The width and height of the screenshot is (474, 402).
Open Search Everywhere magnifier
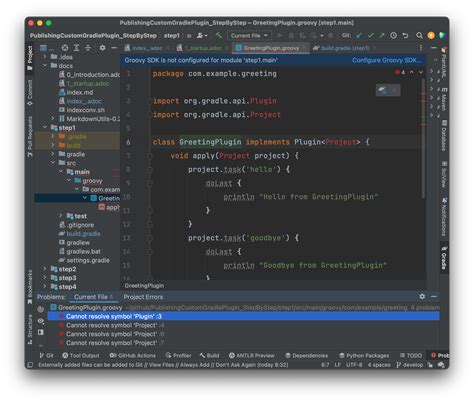click(x=419, y=35)
